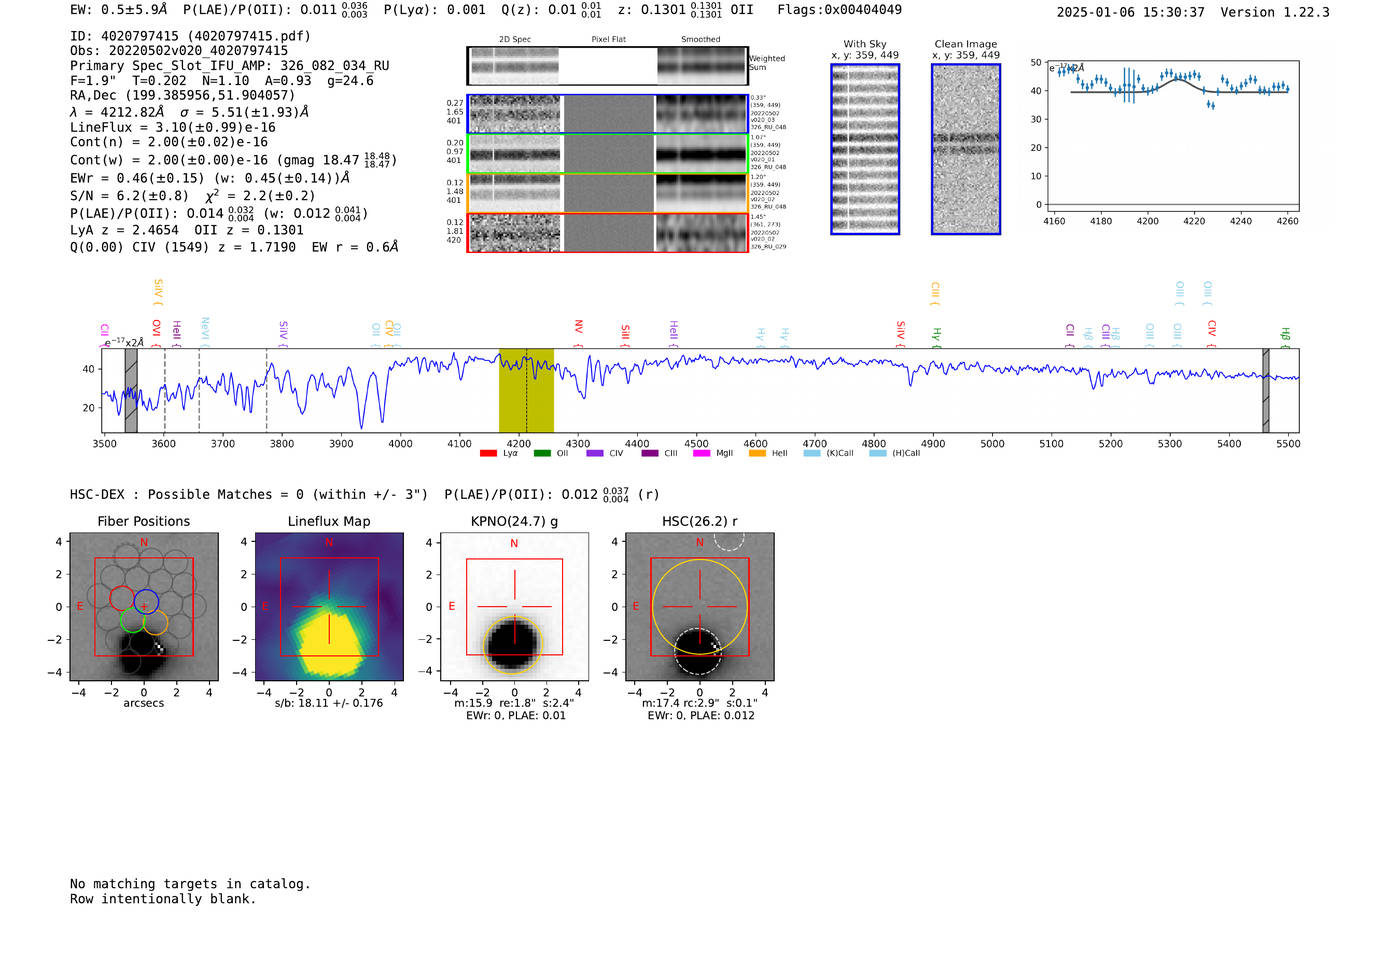Image resolution: width=1400 pixels, height=953 pixels.
Task: Click the yellow highlighted band in the spectrum
Action: point(526,390)
